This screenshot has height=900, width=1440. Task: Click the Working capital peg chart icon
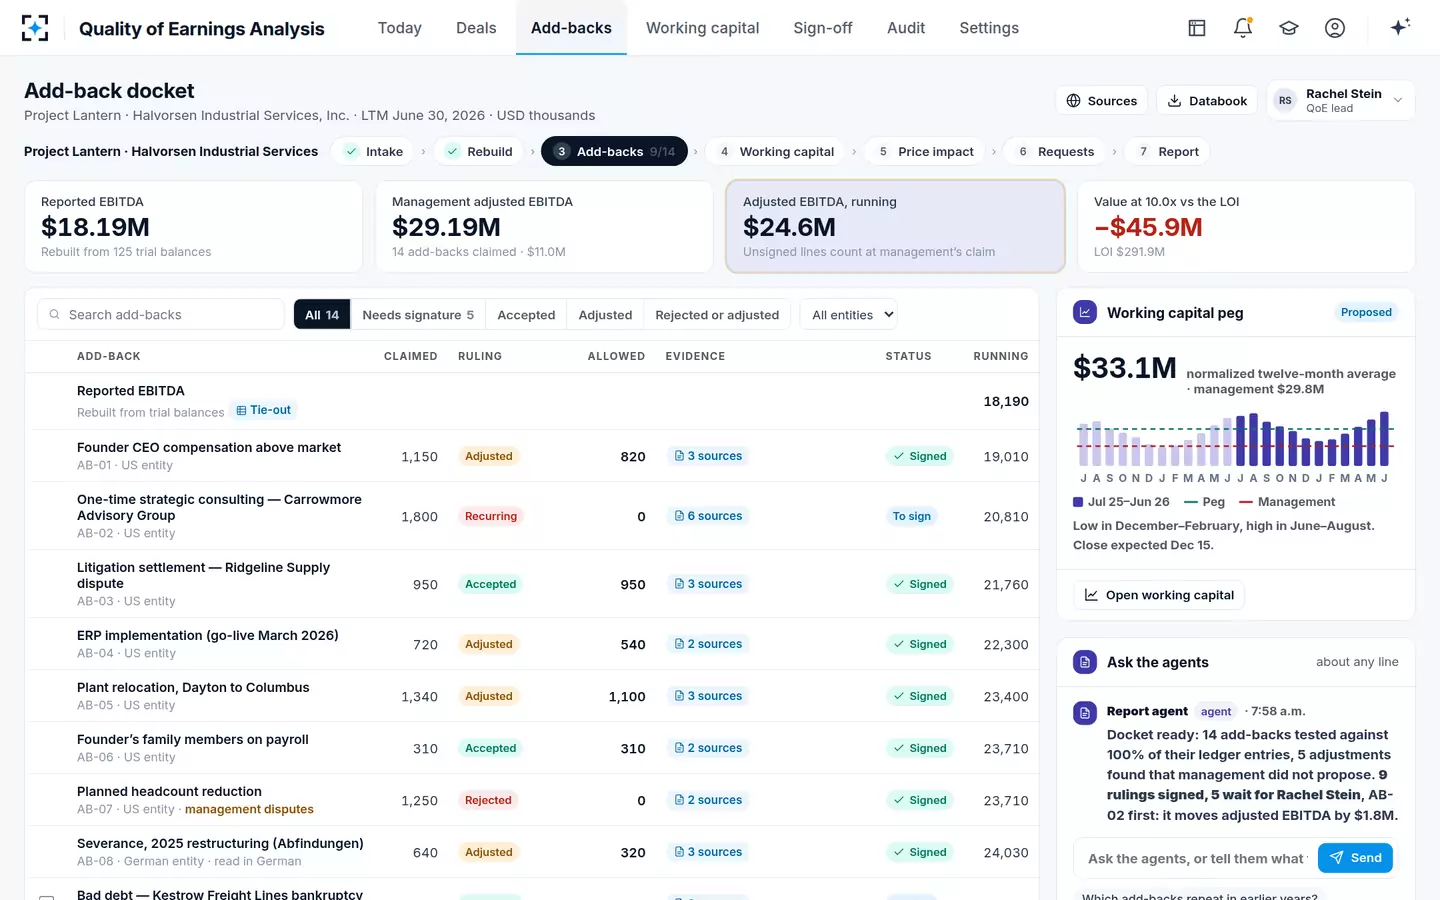tap(1085, 312)
